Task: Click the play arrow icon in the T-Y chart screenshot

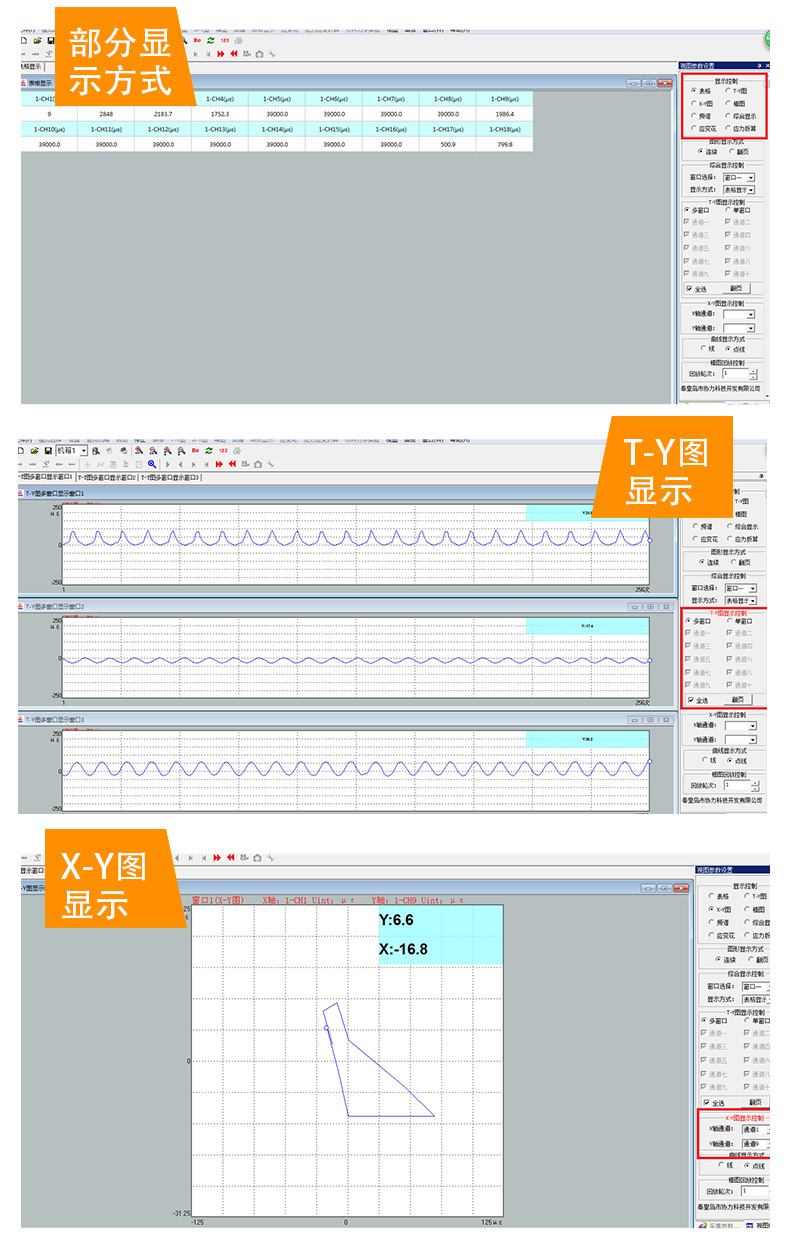Action: [x=167, y=464]
